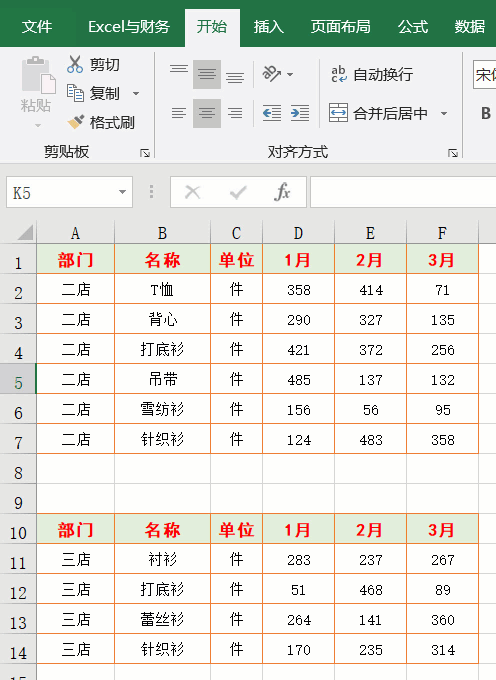
Task: Switch to 公式 (Formulas) tab
Action: (413, 27)
